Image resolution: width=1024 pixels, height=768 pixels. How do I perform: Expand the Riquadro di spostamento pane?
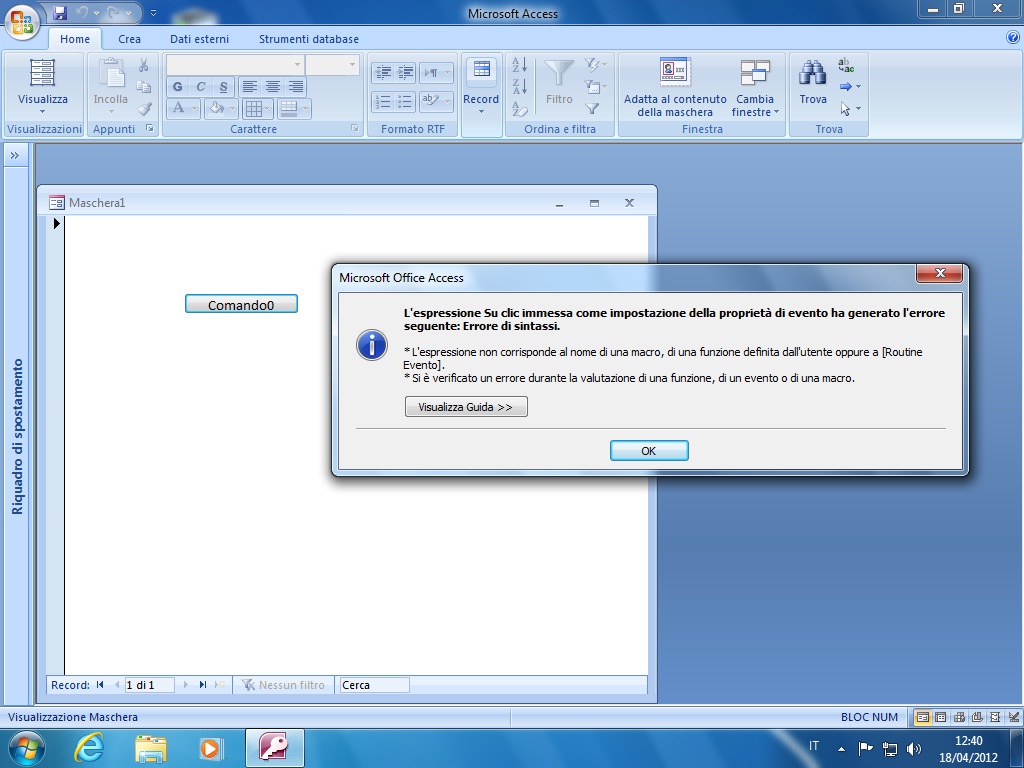[x=15, y=155]
